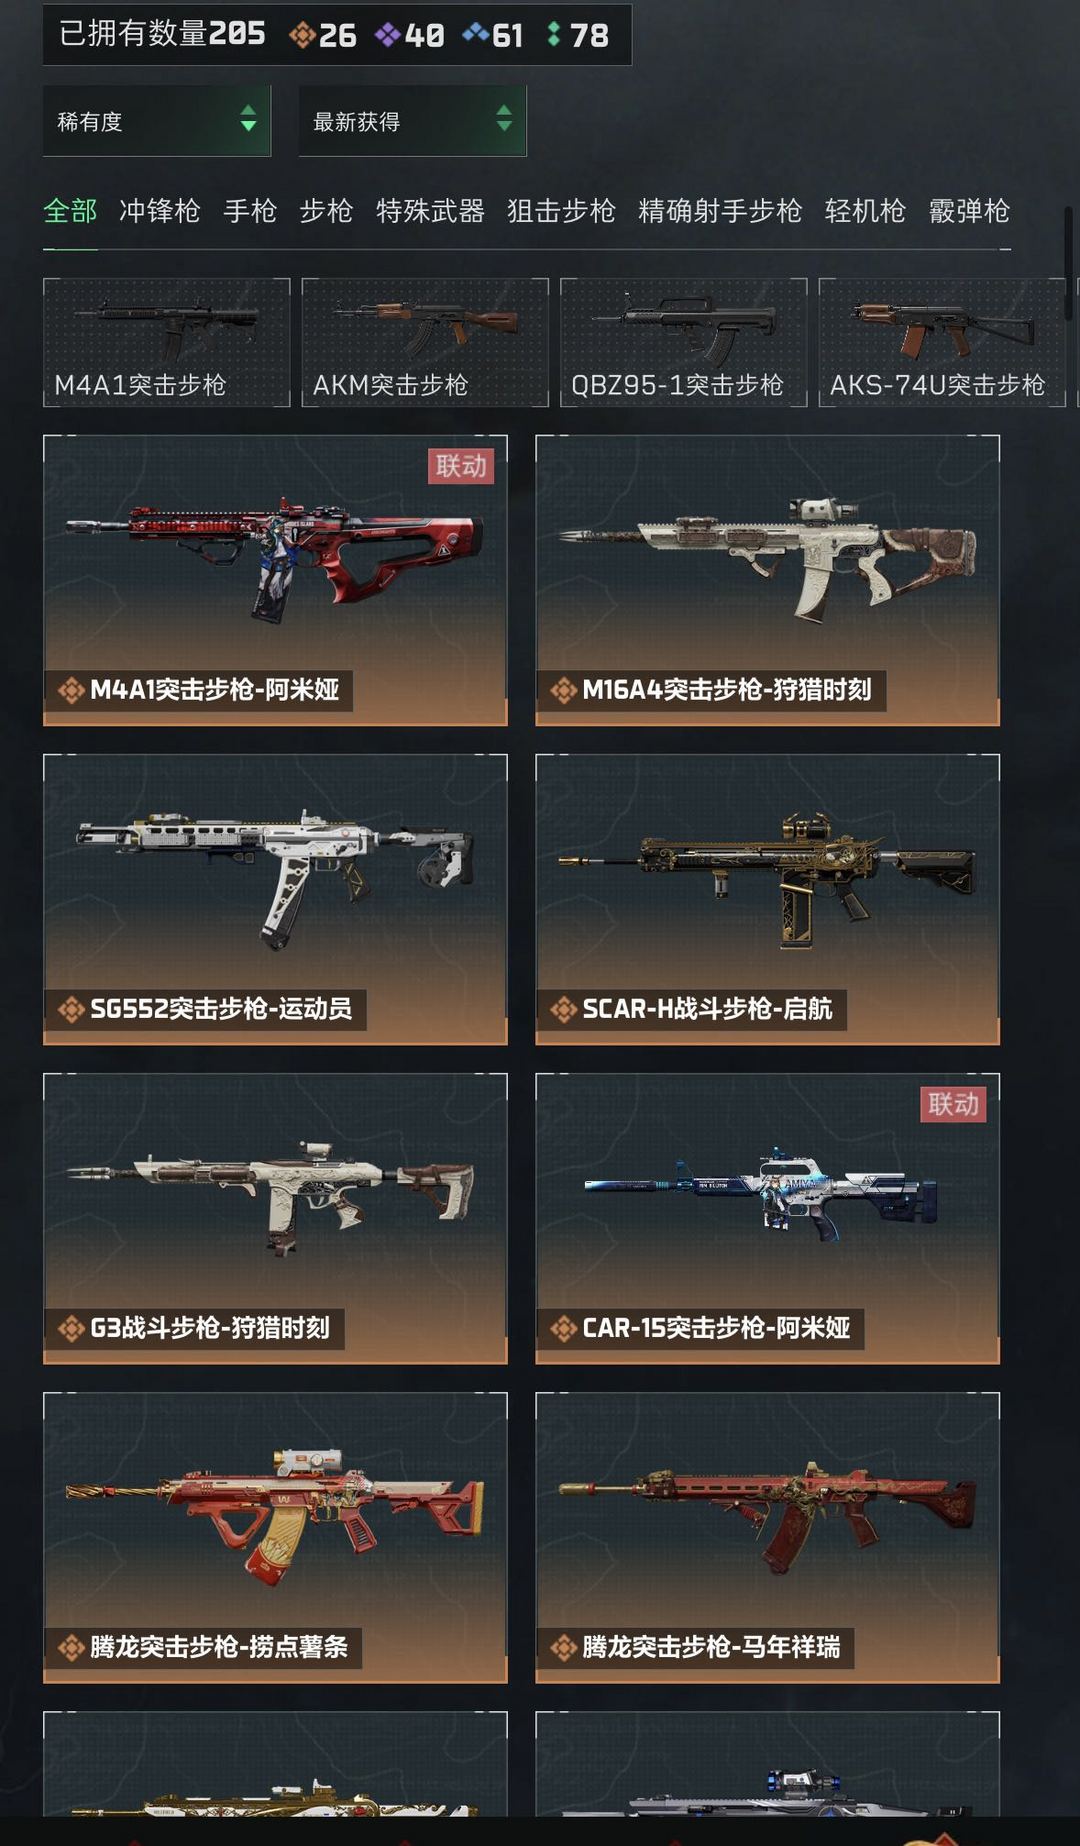Screen dimensions: 1080x1846
Task: Open the SG552突击步枪-运动员 skin card
Action: tap(275, 899)
